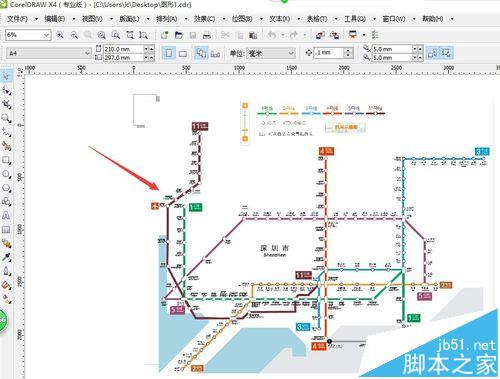Image resolution: width=500 pixels, height=379 pixels.
Task: Click the Export icon
Action: [334, 35]
